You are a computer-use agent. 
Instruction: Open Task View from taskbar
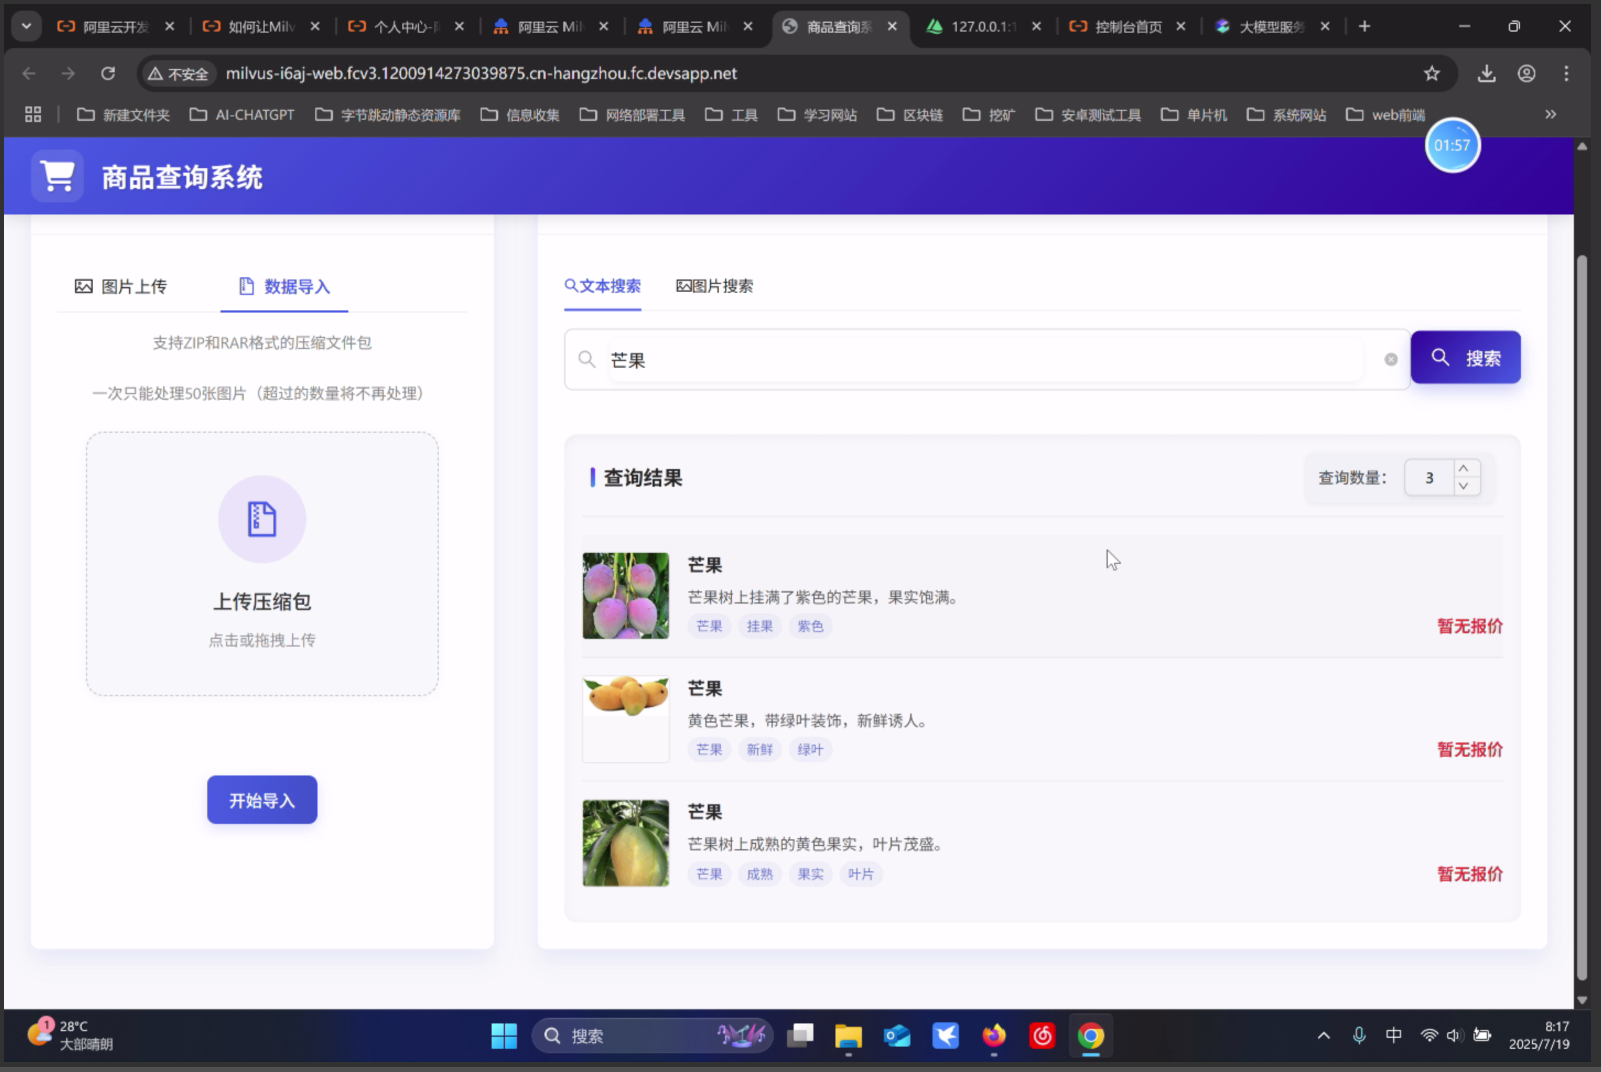pyautogui.click(x=800, y=1036)
